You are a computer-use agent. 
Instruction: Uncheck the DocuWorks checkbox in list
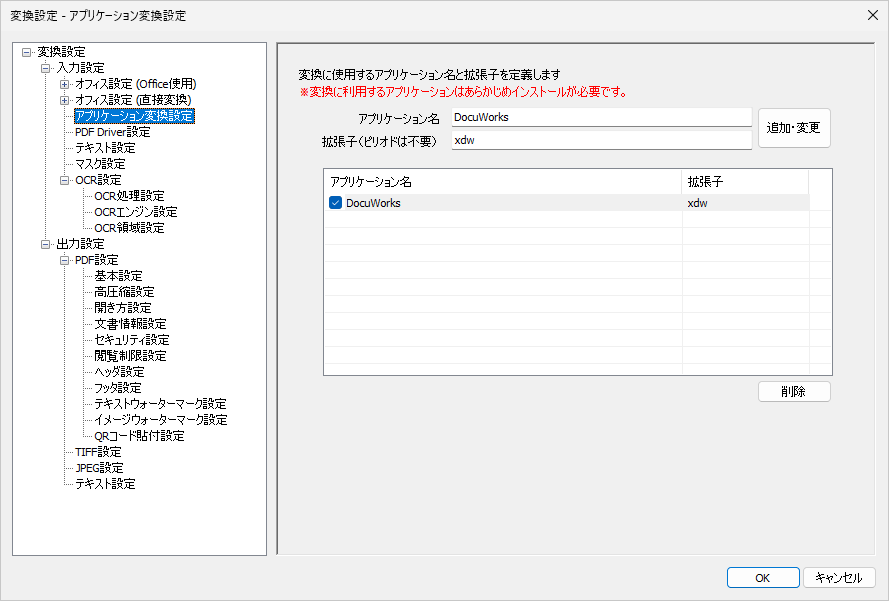[x=335, y=203]
